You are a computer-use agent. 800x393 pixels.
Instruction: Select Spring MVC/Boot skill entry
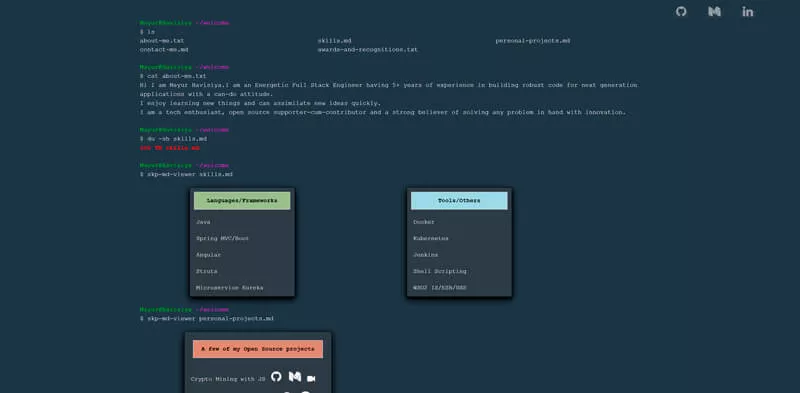point(222,238)
